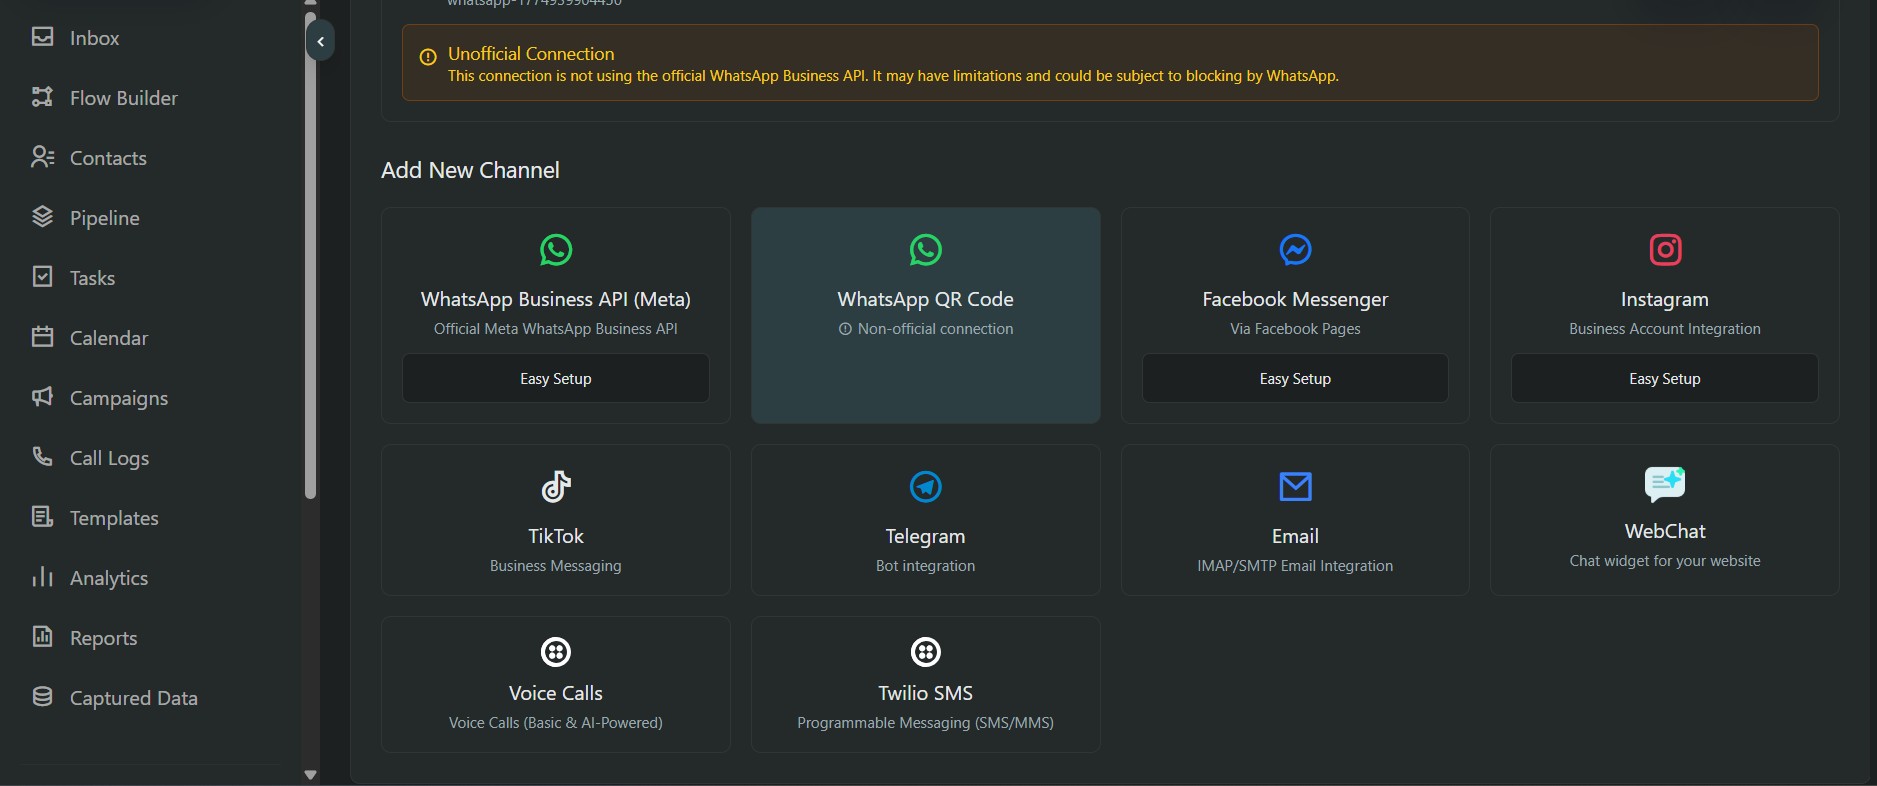This screenshot has height=786, width=1877.
Task: Click 'Programmable Messaging (SMS/MMS)' text
Action: coord(926,723)
